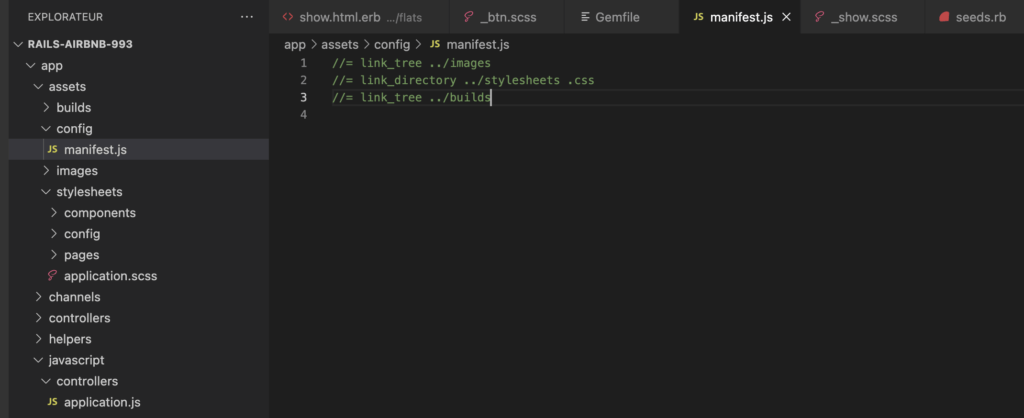This screenshot has height=418, width=1024.
Task: Switch to Gemfile tab
Action: click(x=622, y=17)
